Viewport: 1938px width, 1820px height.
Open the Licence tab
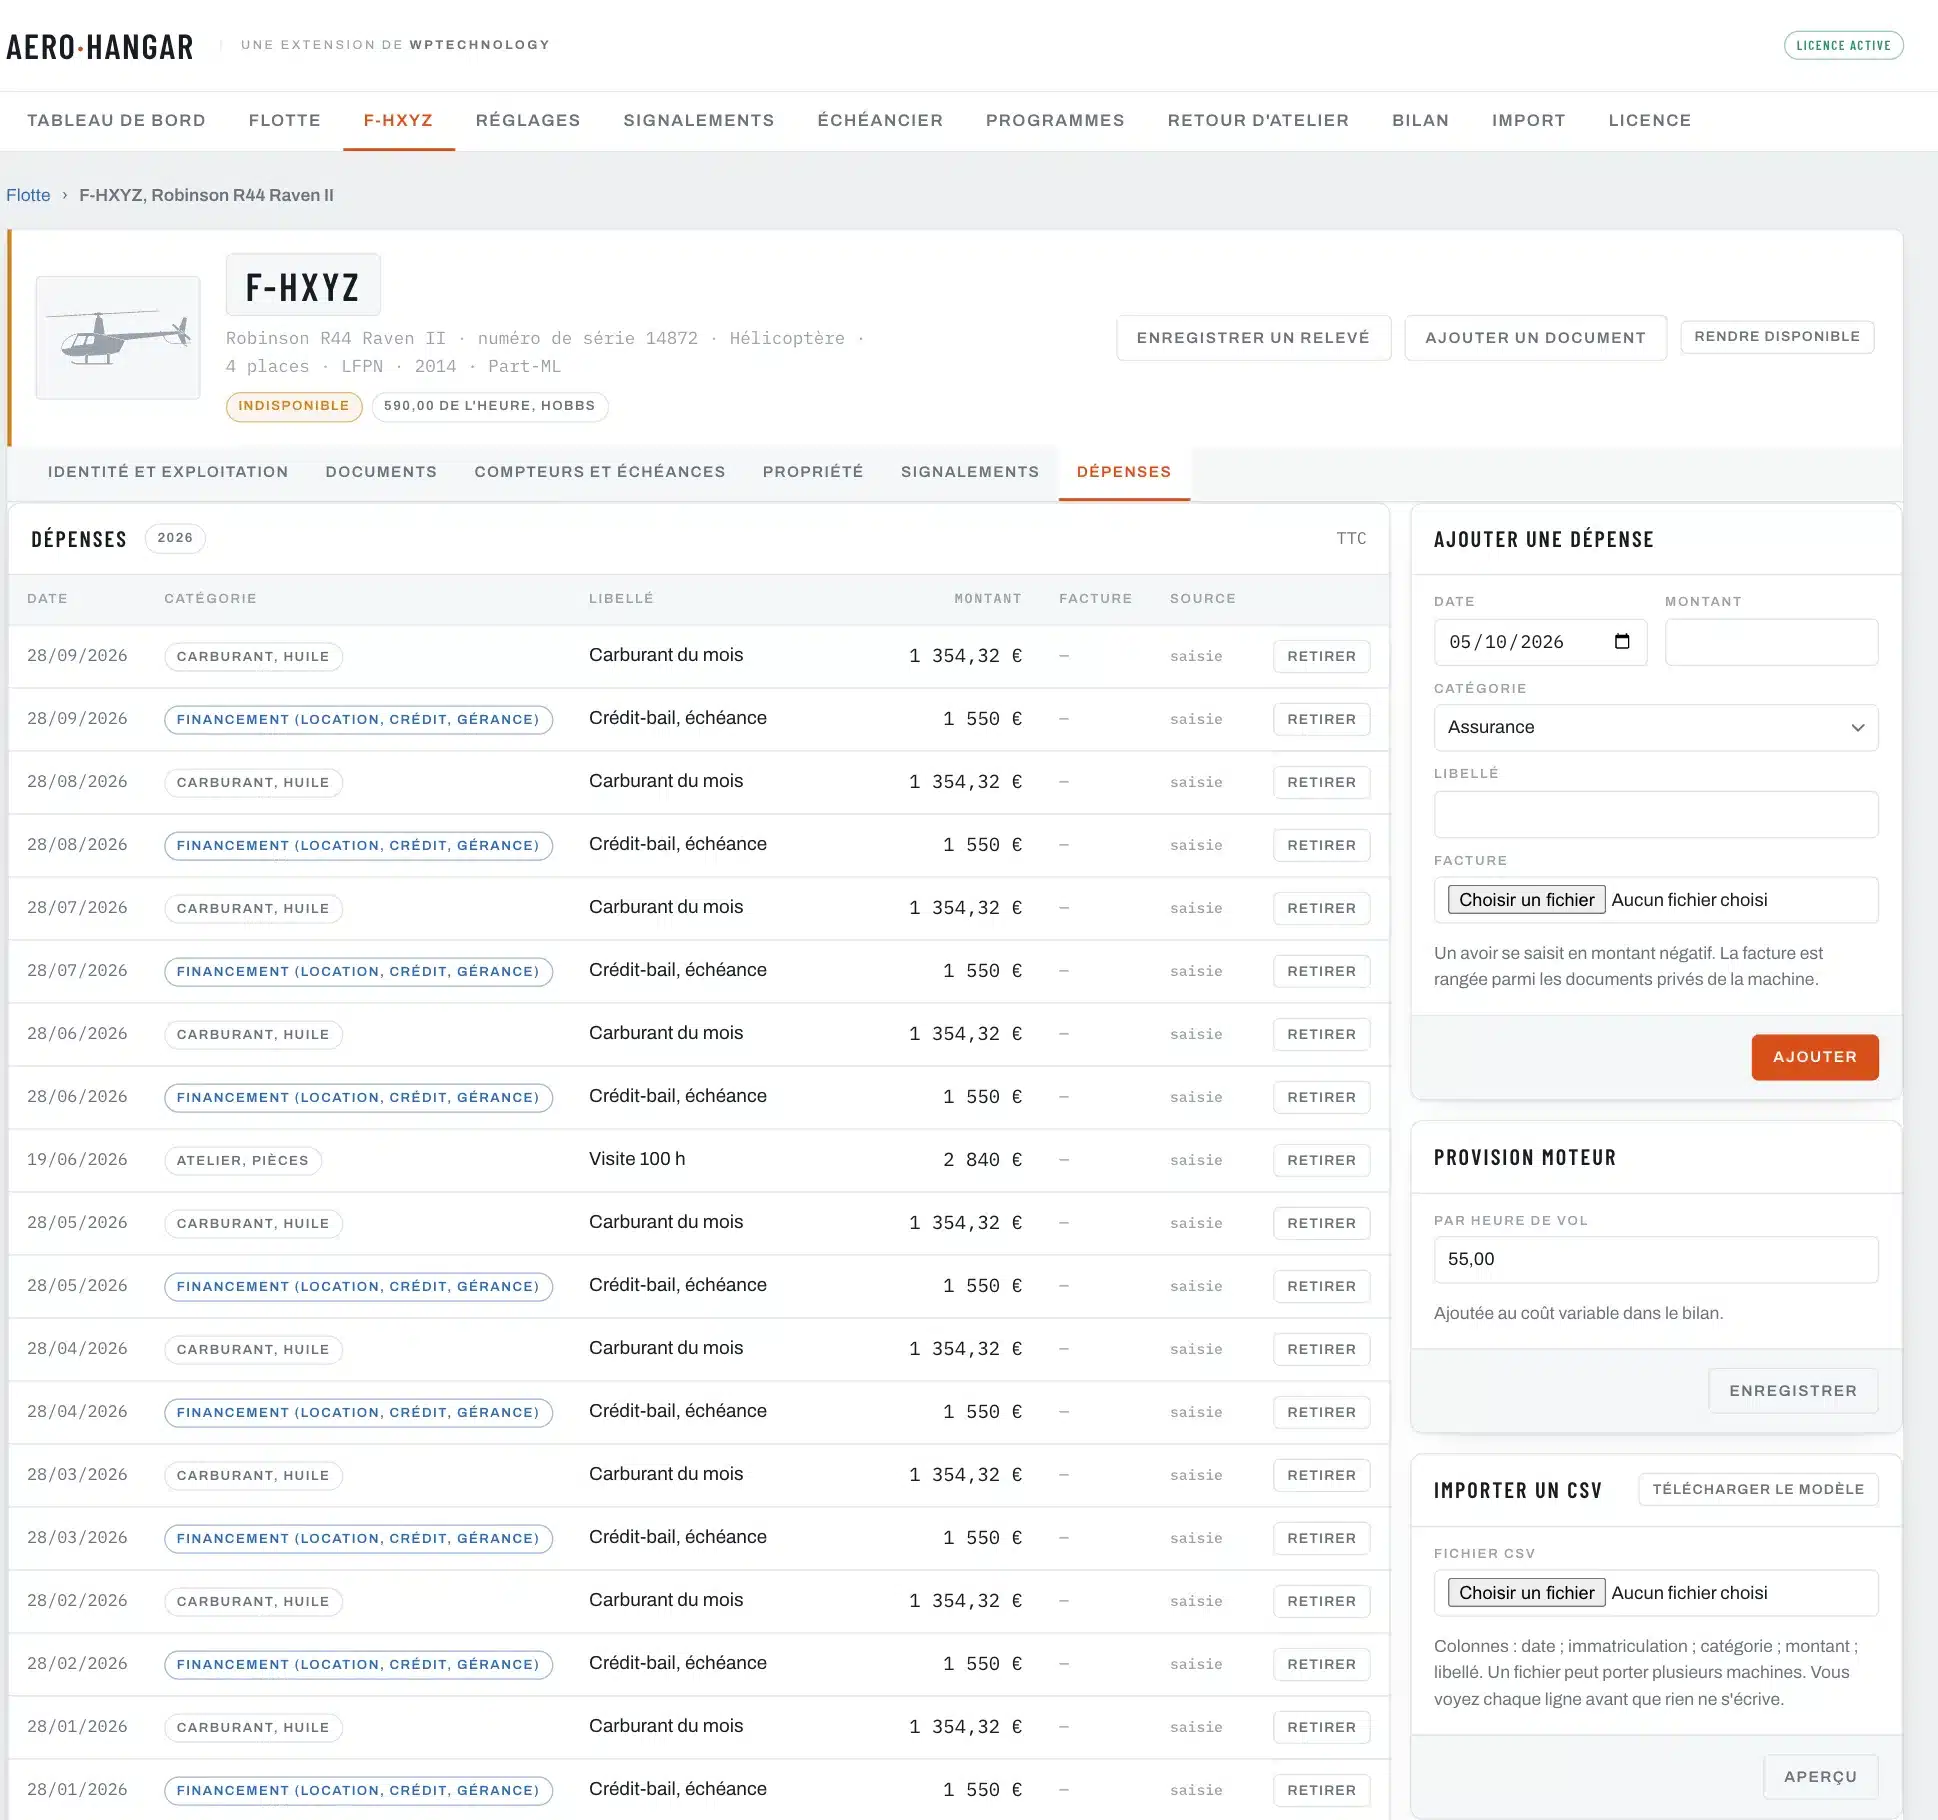(x=1649, y=120)
